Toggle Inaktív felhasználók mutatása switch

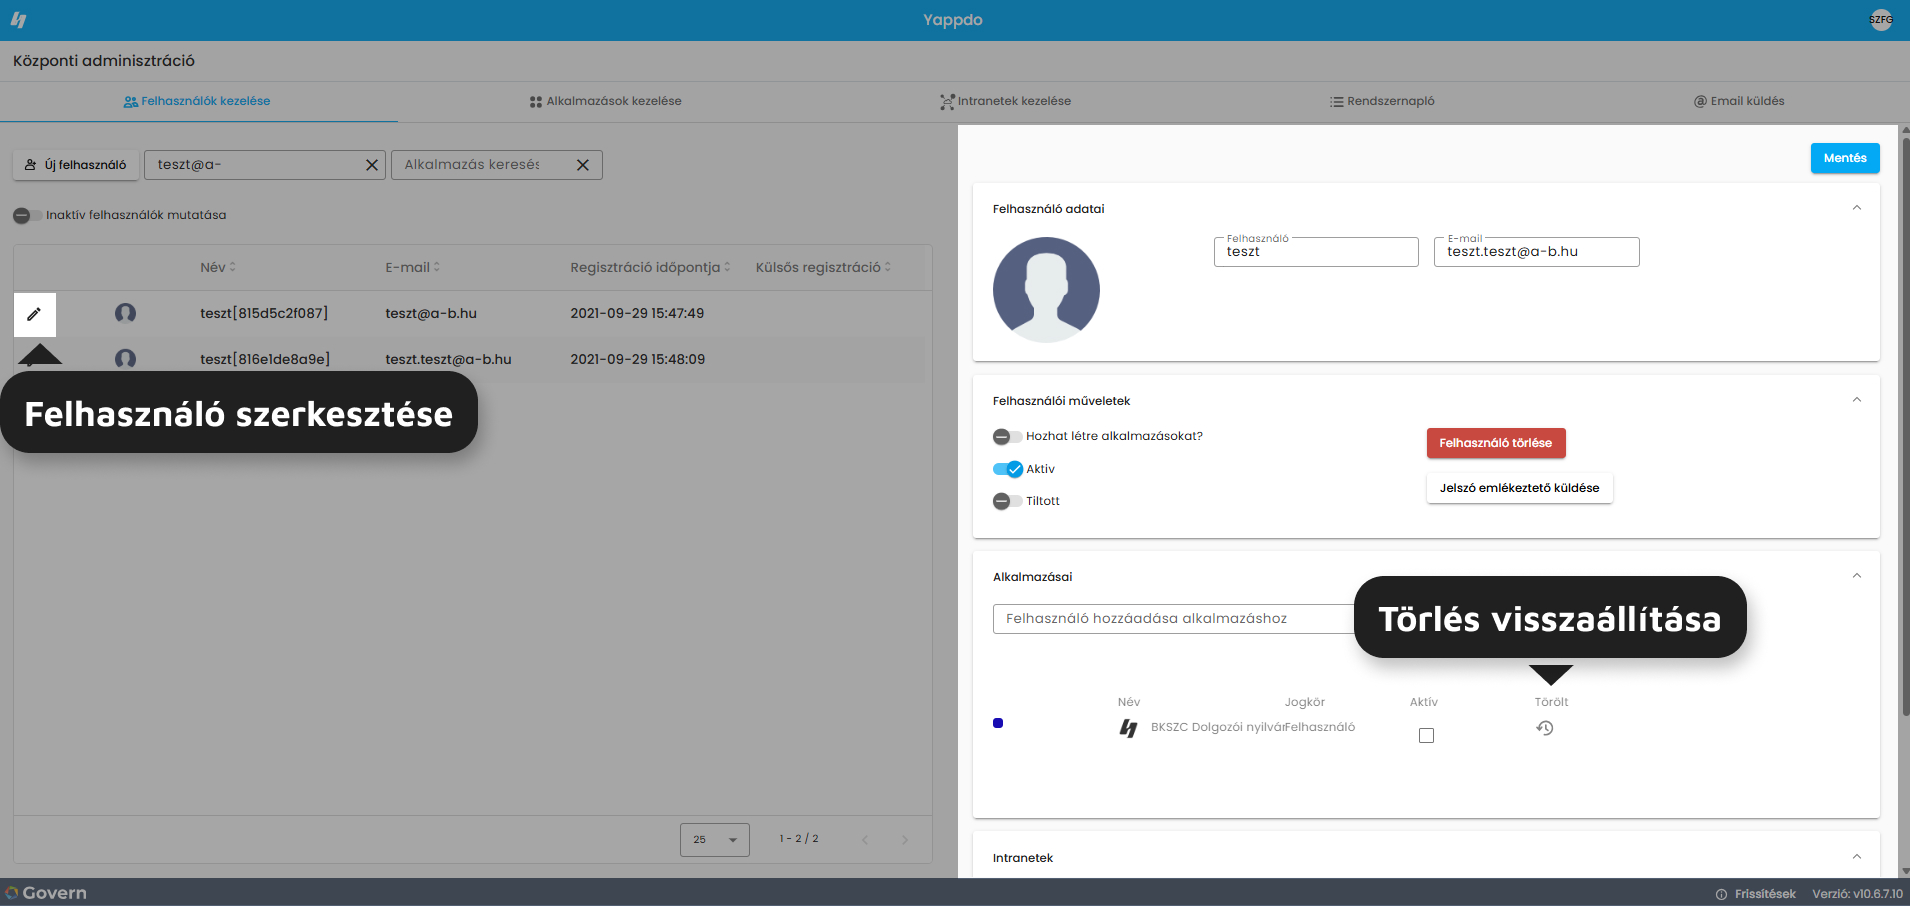click(x=27, y=215)
